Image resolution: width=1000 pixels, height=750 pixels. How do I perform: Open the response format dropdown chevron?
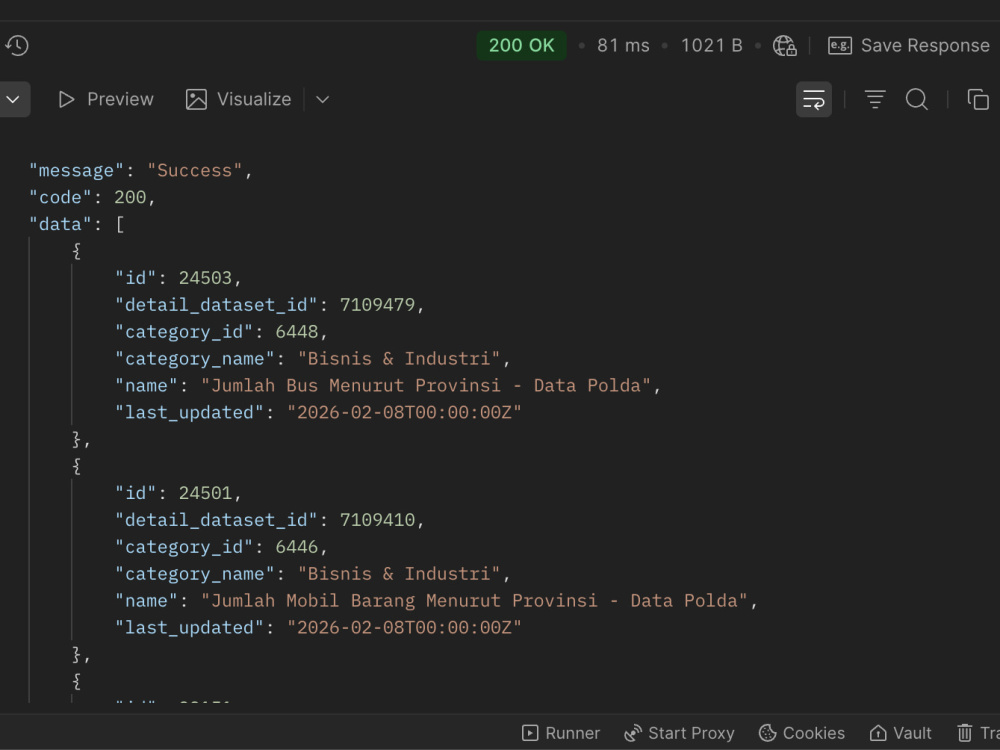pyautogui.click(x=13, y=99)
